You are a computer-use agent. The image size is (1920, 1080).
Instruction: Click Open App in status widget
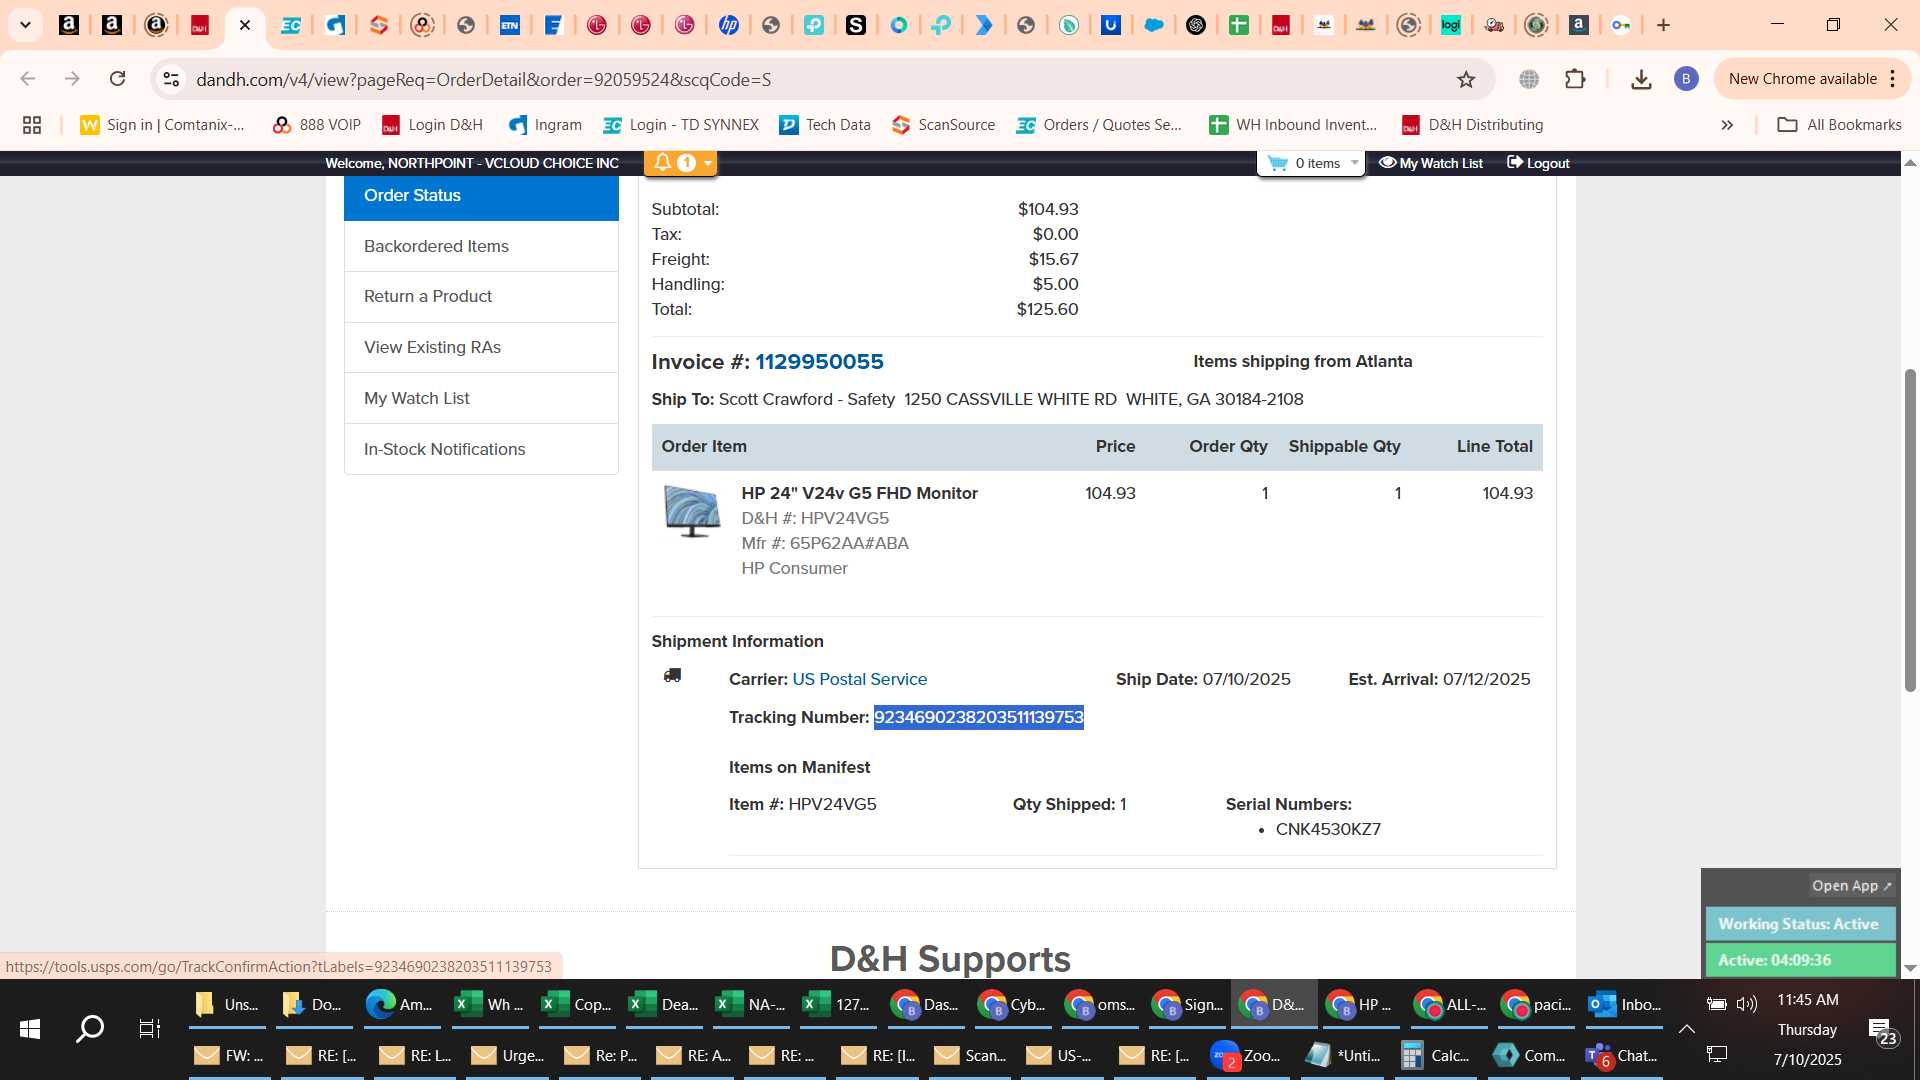coord(1851,886)
